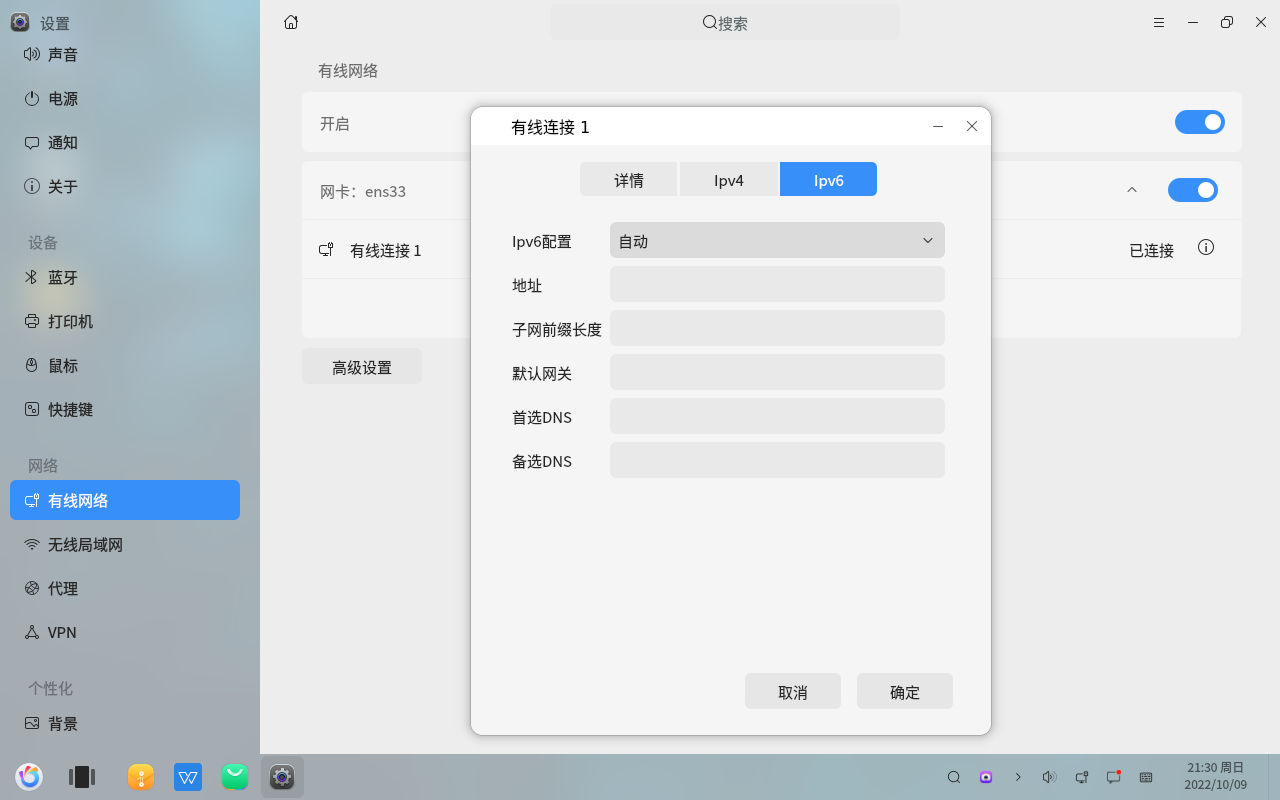Click the 默认网关 input field

coord(777,372)
